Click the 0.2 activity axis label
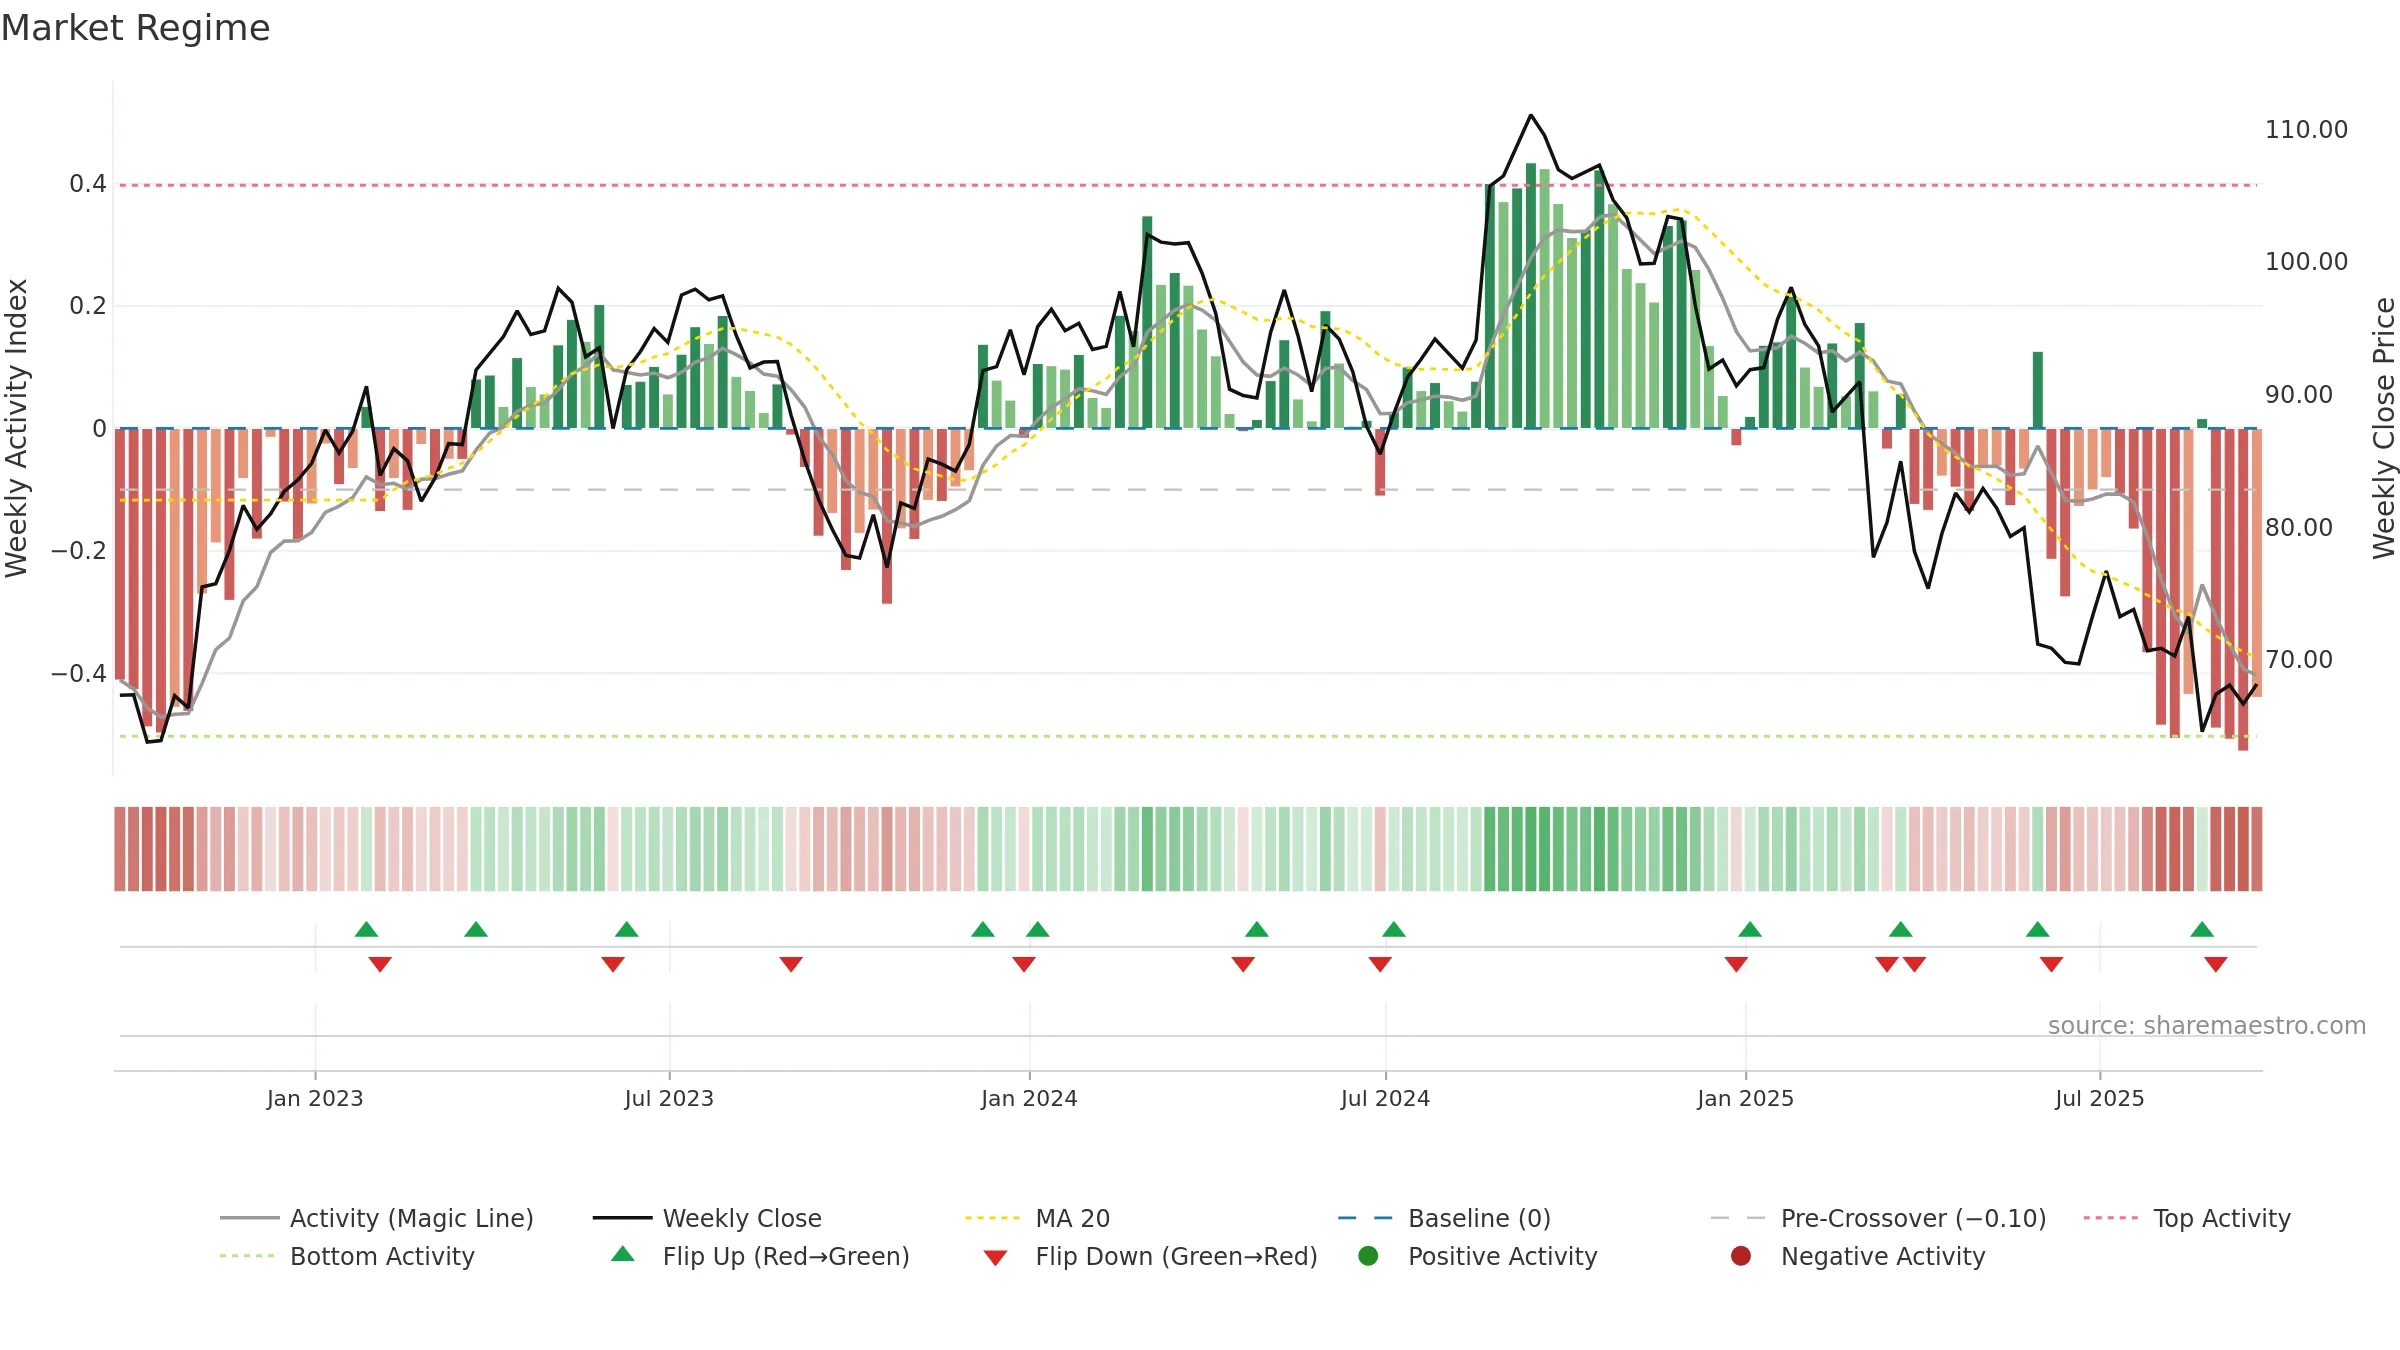 [x=88, y=306]
